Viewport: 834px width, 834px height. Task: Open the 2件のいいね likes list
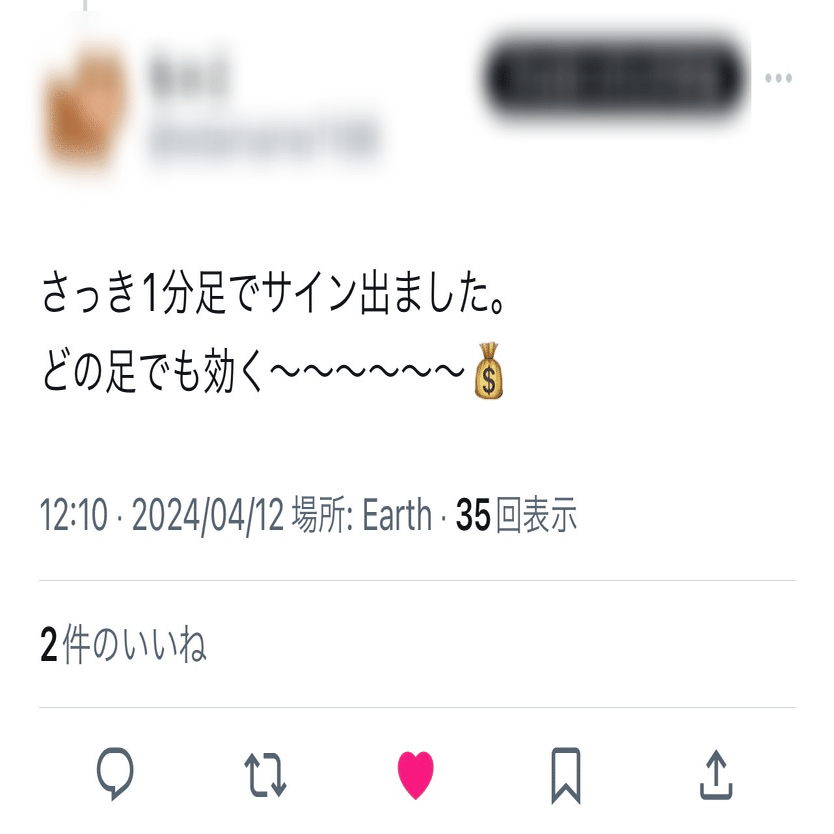123,645
